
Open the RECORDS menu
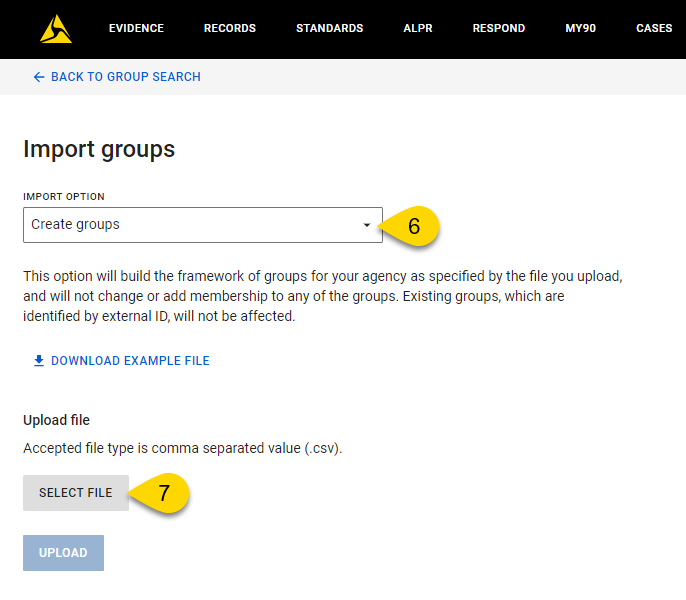coord(230,28)
